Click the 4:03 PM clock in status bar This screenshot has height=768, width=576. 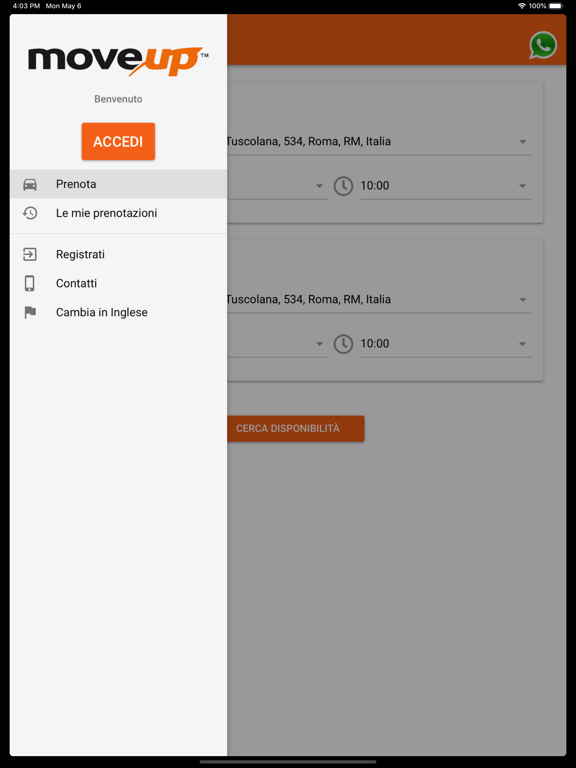[26, 6]
